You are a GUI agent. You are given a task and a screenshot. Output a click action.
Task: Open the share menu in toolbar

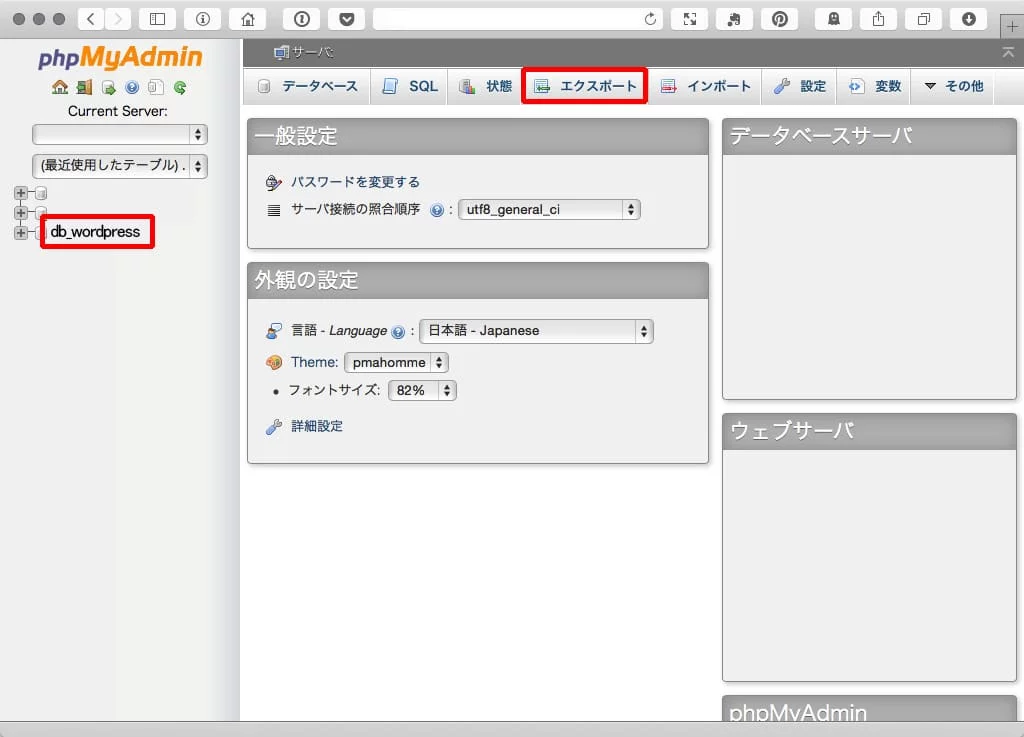click(x=879, y=19)
